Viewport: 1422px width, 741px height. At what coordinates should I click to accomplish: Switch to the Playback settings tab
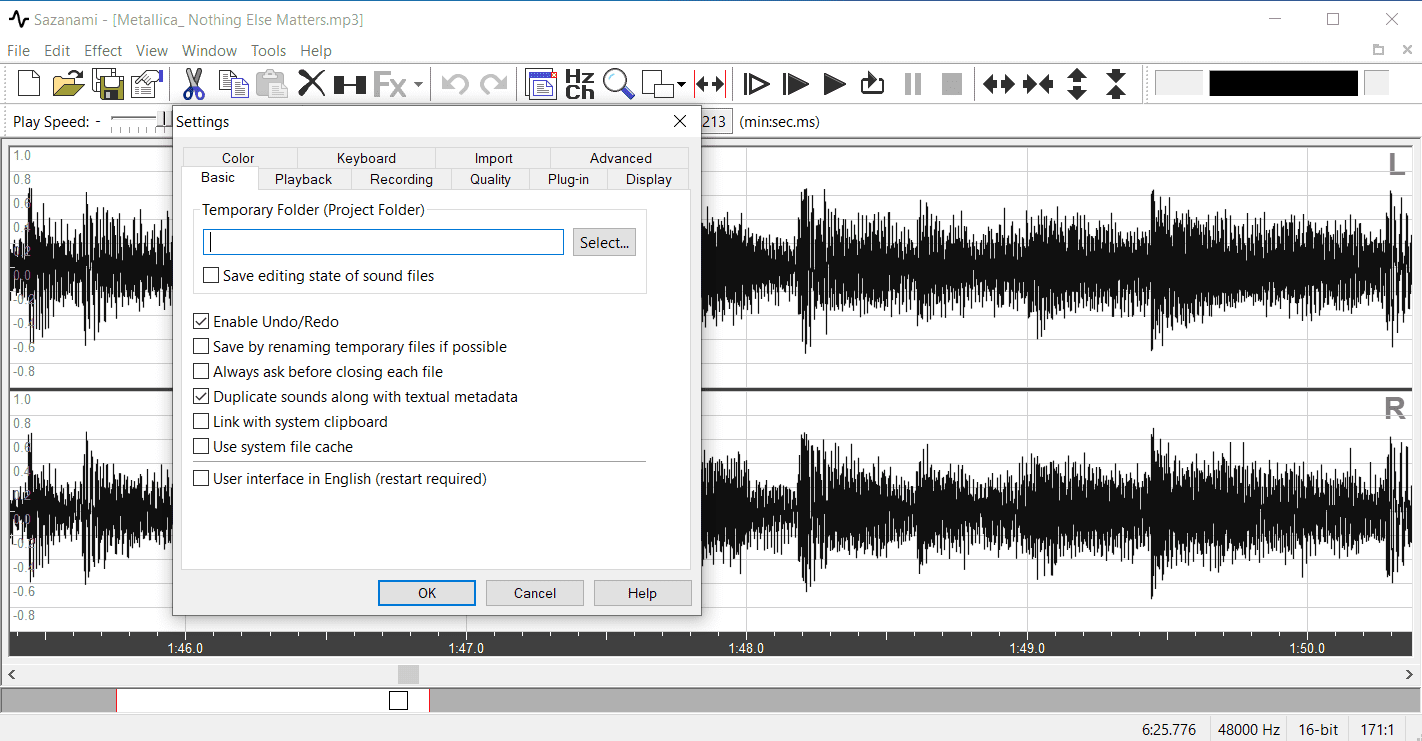point(303,179)
